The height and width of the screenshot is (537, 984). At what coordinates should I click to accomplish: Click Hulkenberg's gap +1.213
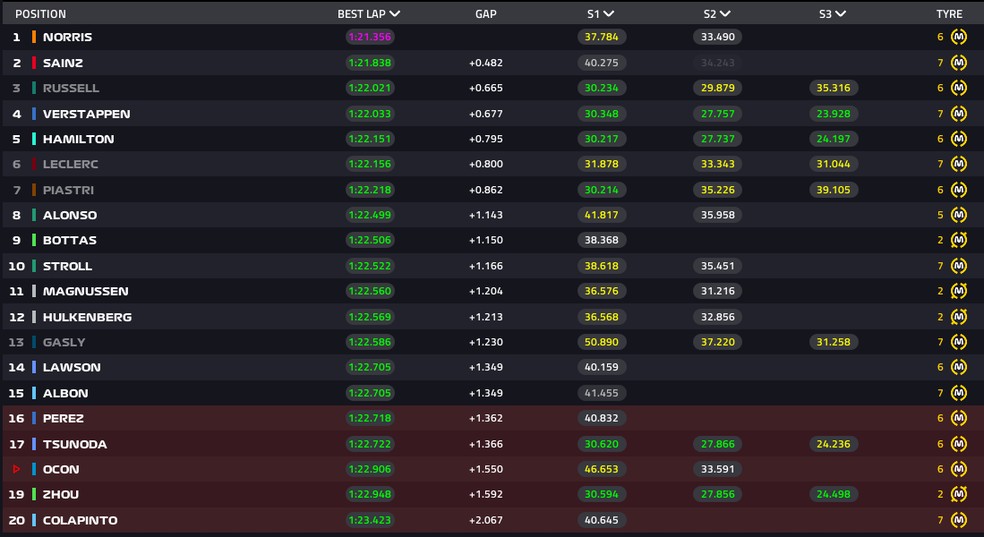point(486,317)
